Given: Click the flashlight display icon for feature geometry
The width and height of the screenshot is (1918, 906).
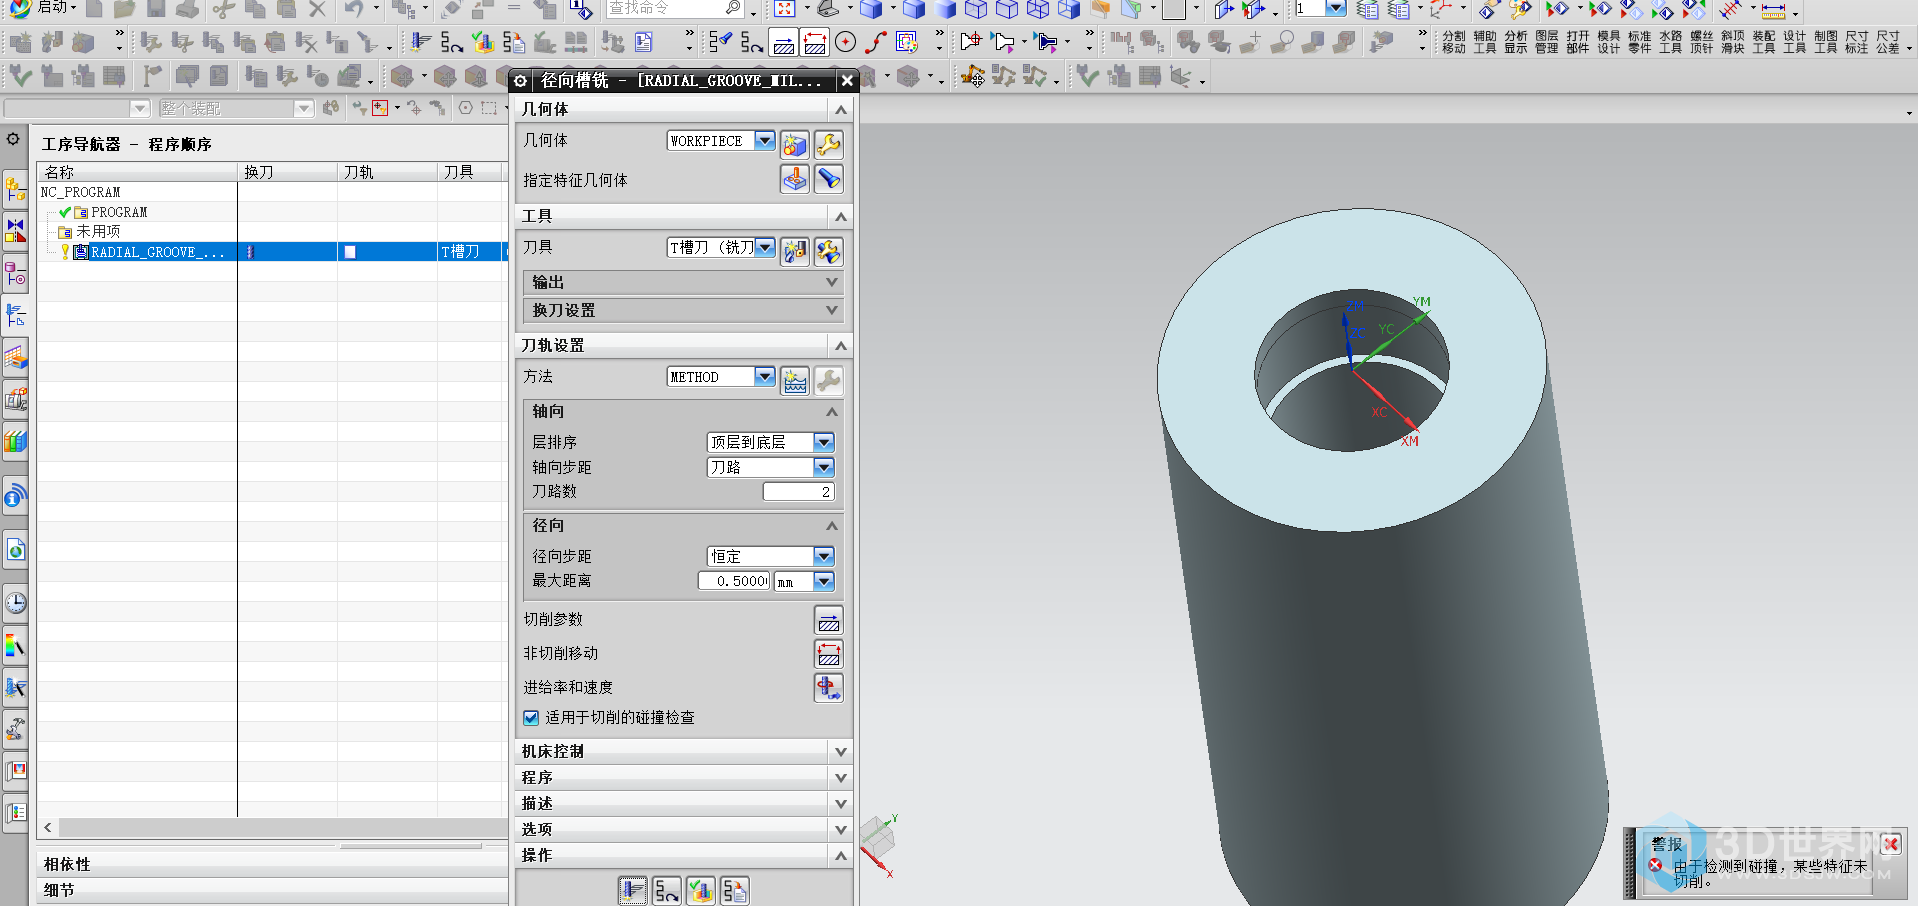Looking at the screenshot, I should (x=829, y=179).
